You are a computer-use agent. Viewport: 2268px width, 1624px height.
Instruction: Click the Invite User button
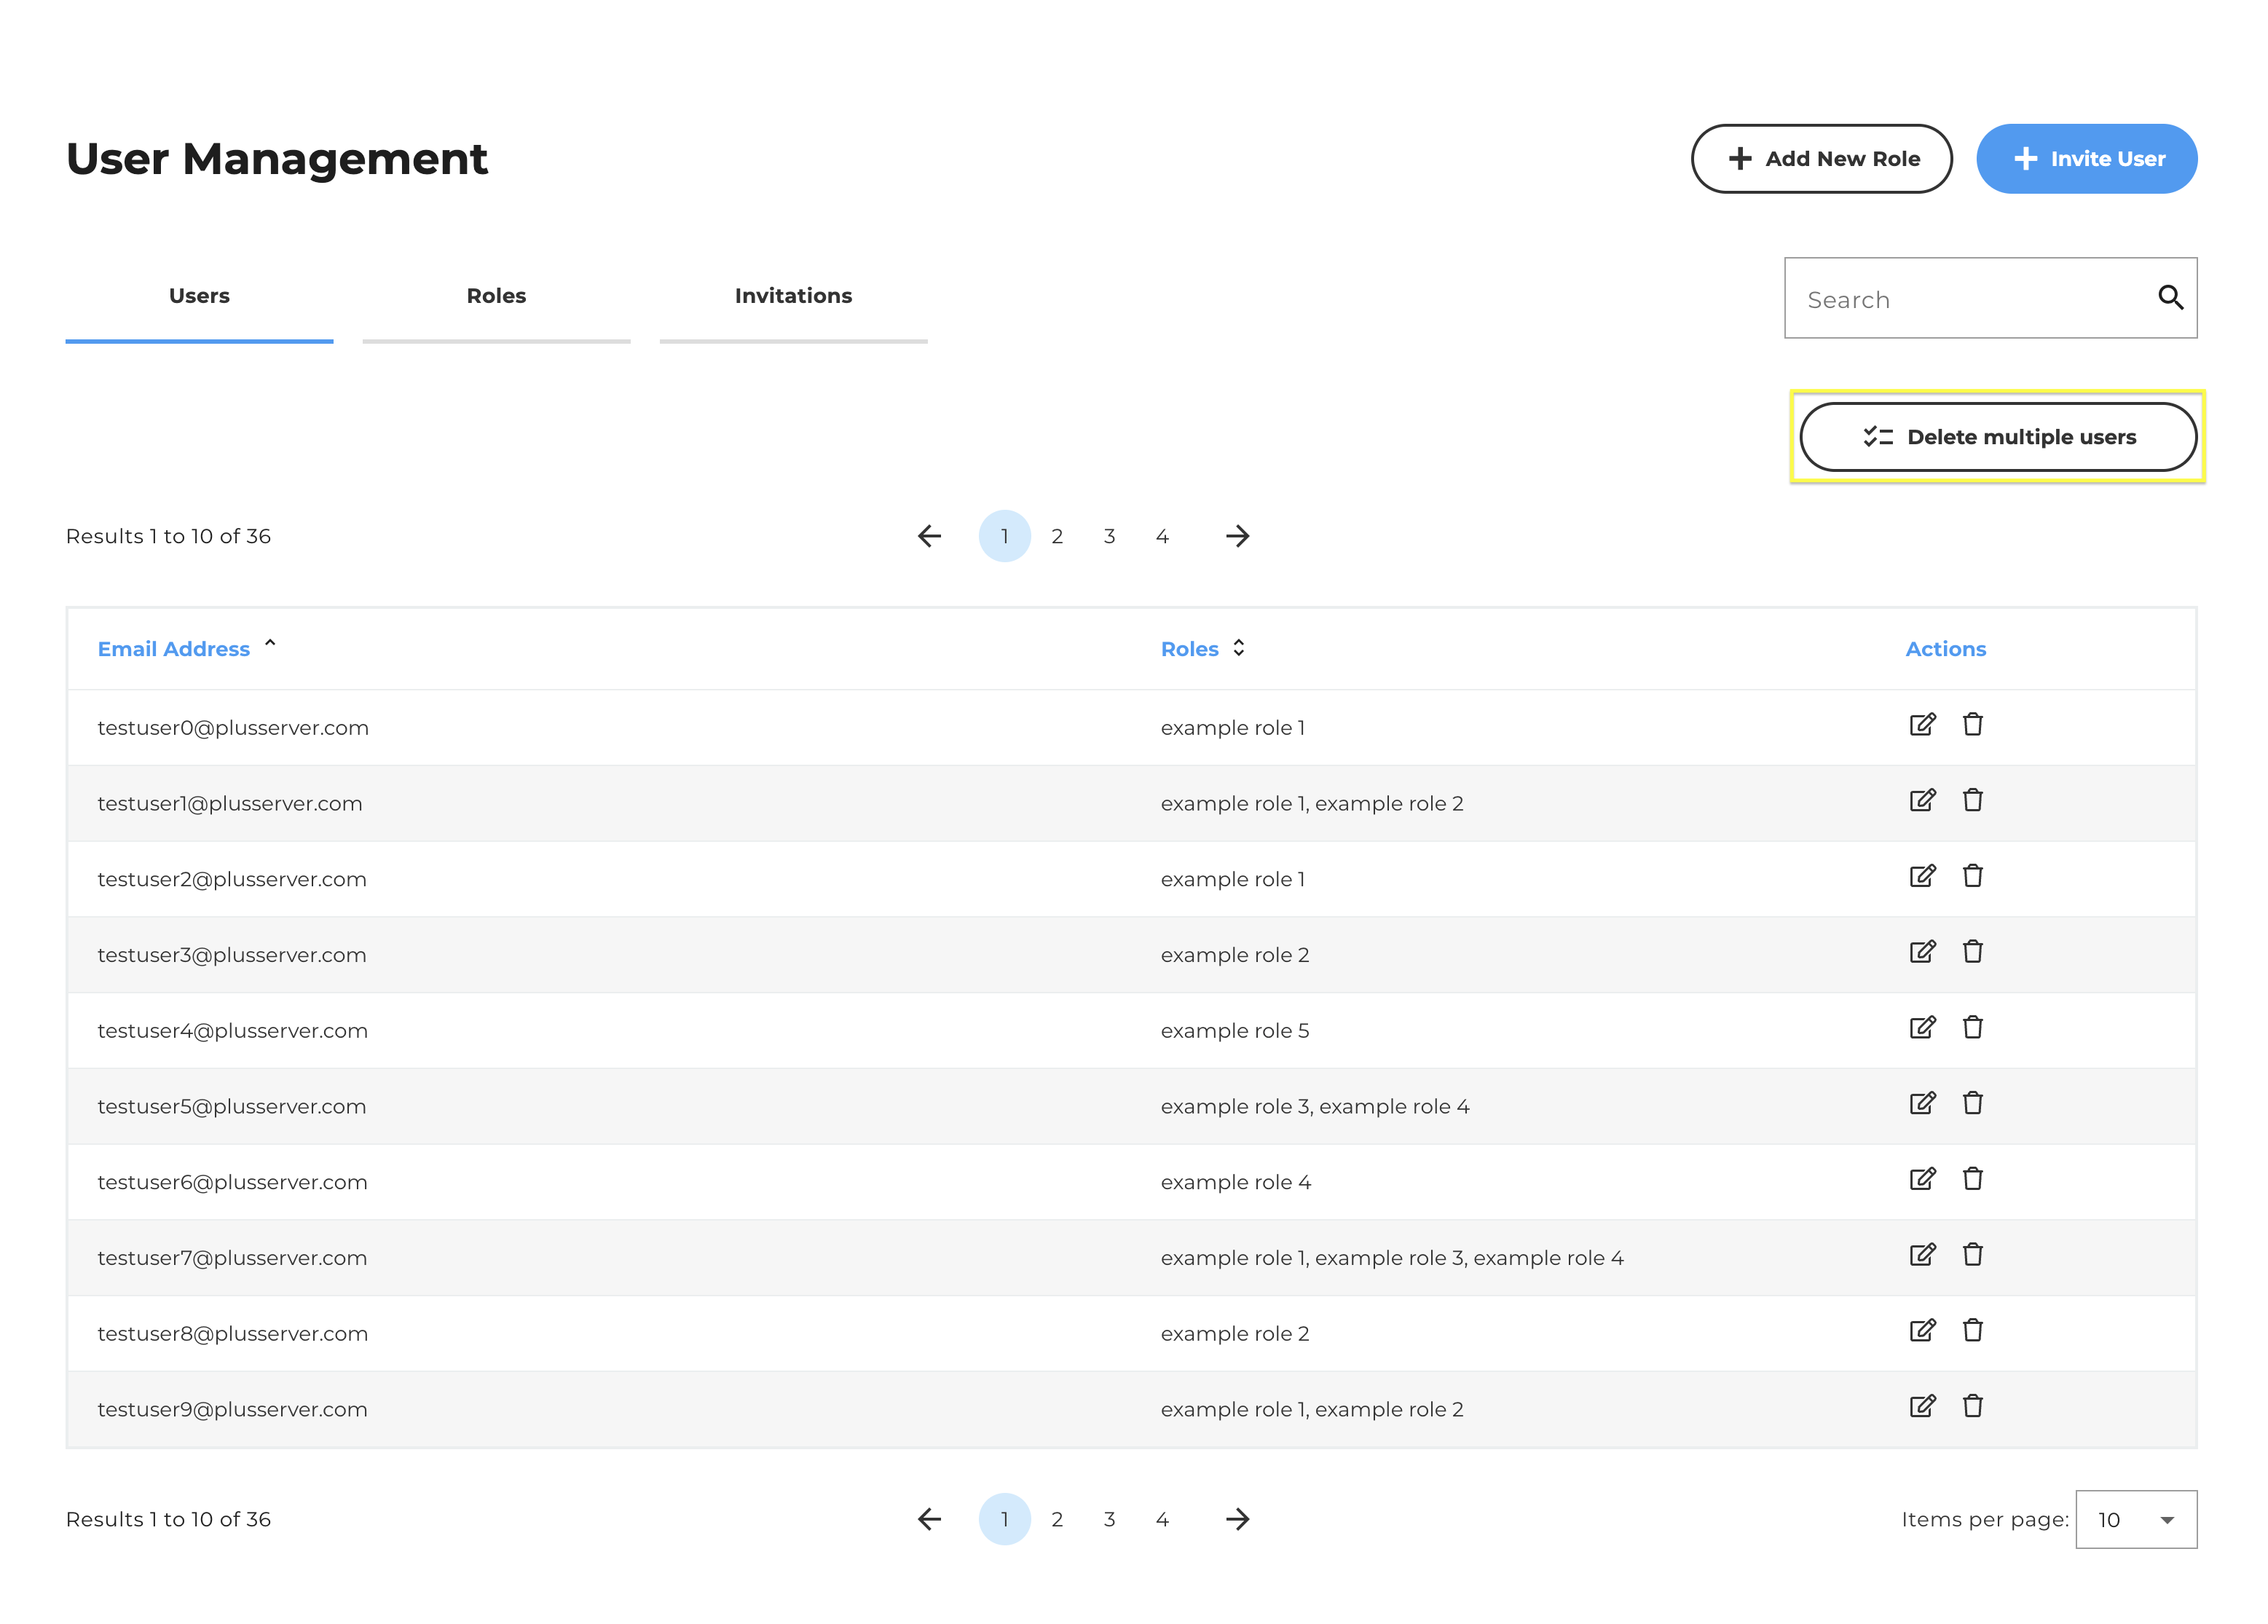coord(2087,159)
